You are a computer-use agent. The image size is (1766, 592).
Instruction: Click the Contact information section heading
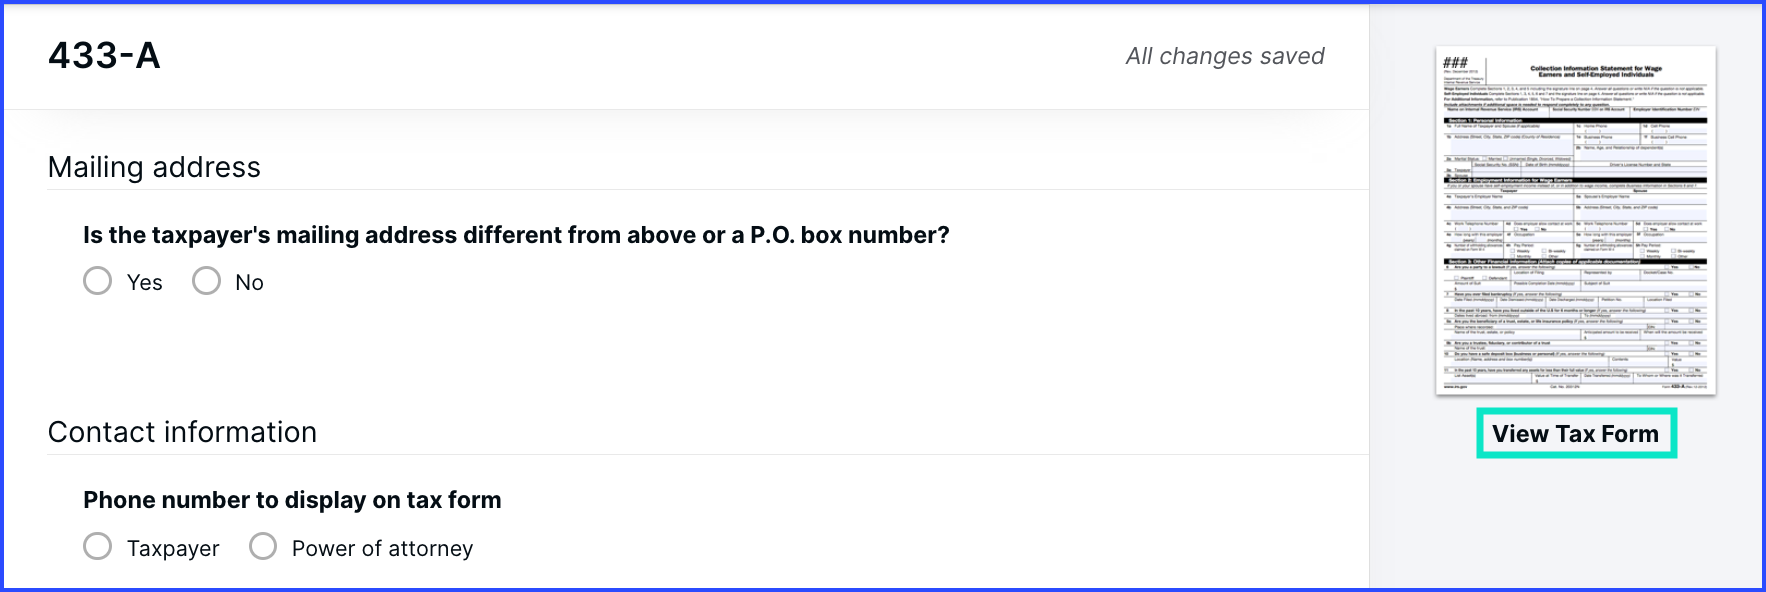(182, 432)
